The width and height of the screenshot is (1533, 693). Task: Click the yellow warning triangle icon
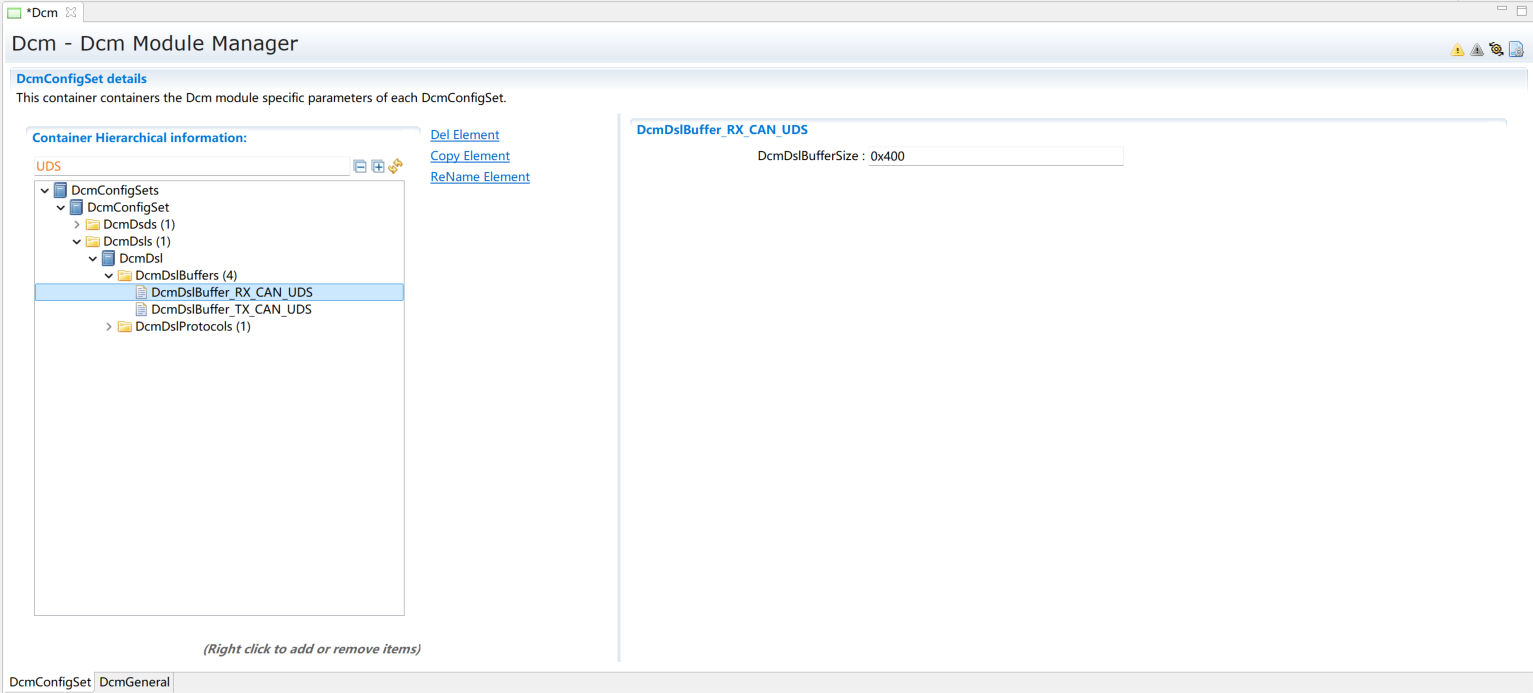coord(1457,50)
